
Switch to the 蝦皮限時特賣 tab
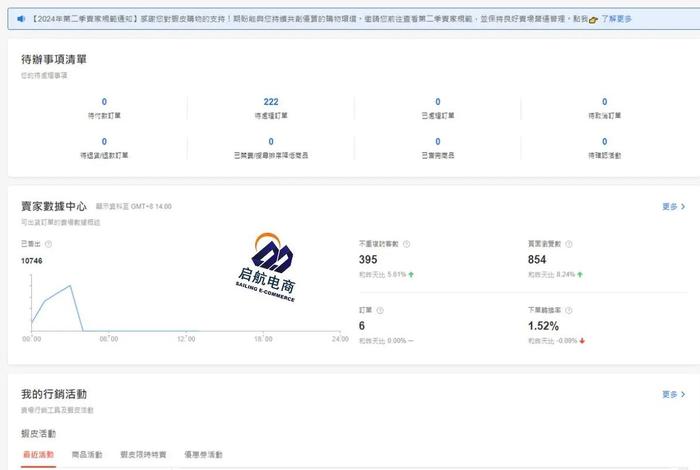coord(143,454)
